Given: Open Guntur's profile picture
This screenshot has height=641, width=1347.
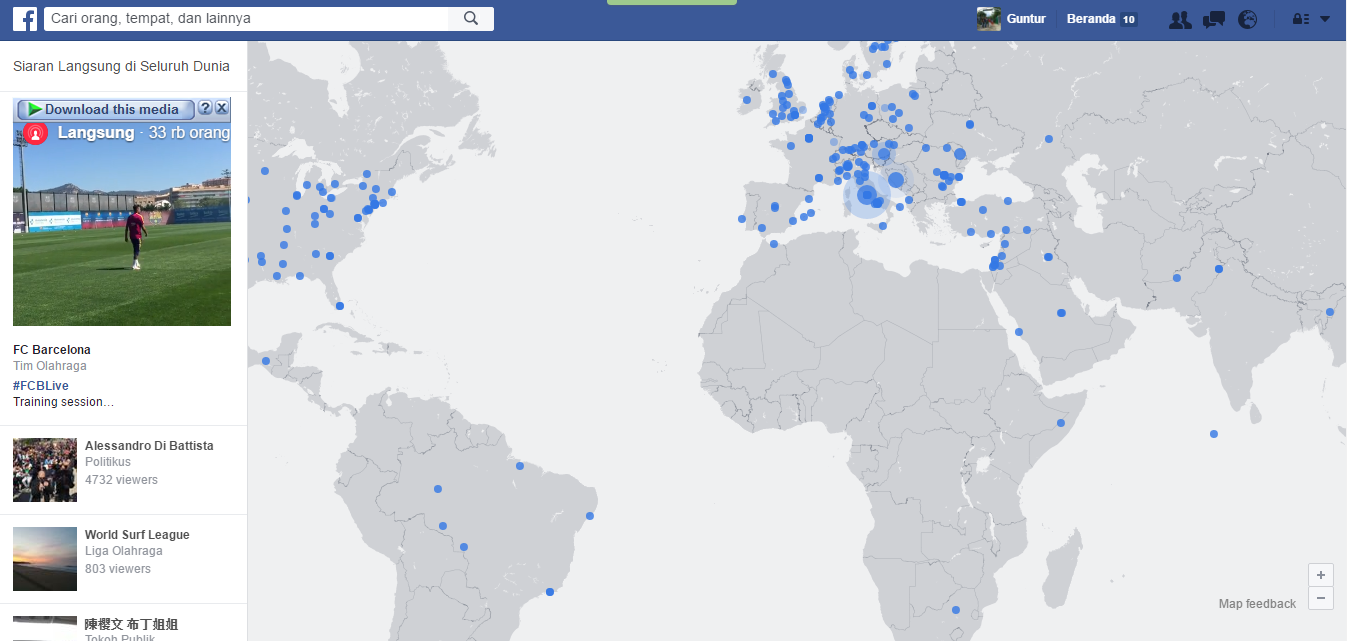Looking at the screenshot, I should (x=989, y=19).
